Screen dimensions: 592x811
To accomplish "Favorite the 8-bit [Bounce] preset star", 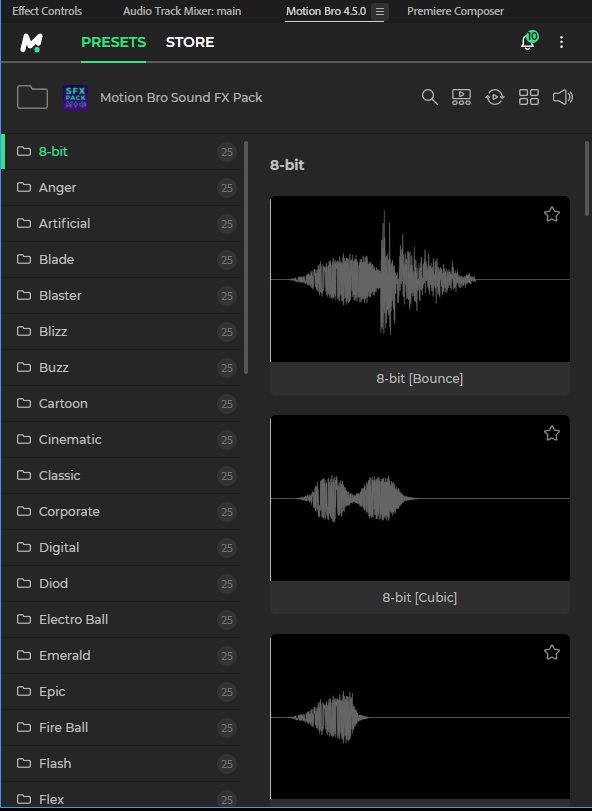I will [x=552, y=214].
